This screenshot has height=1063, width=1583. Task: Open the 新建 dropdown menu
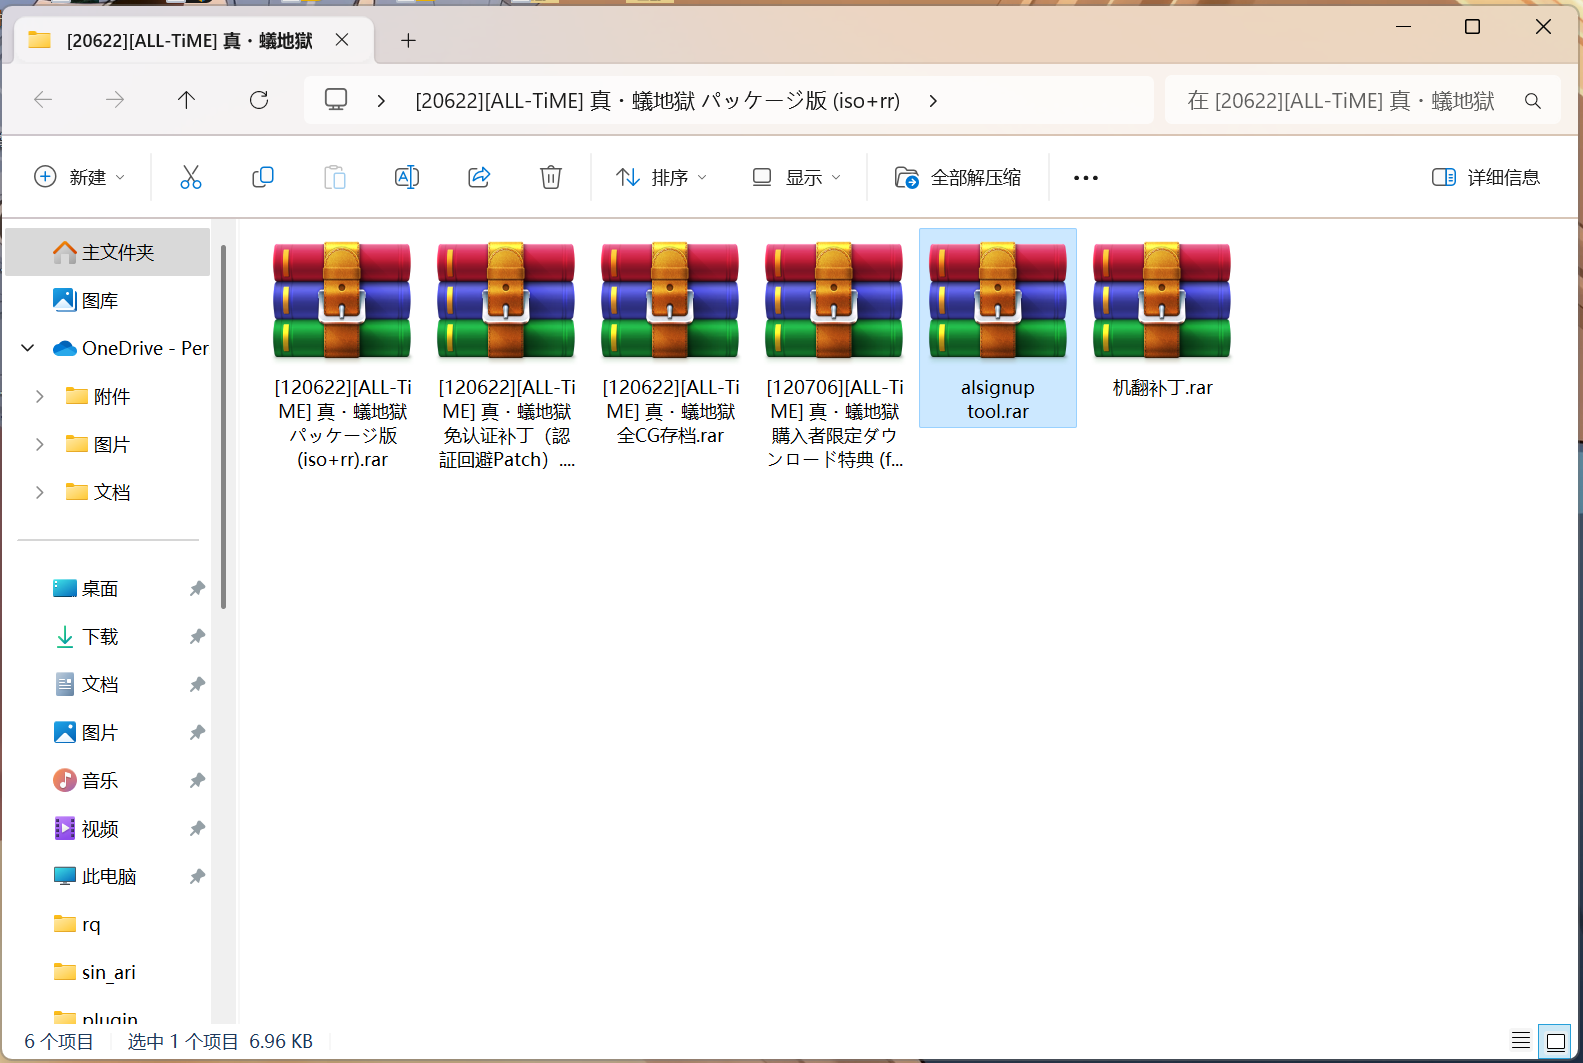[x=79, y=177]
